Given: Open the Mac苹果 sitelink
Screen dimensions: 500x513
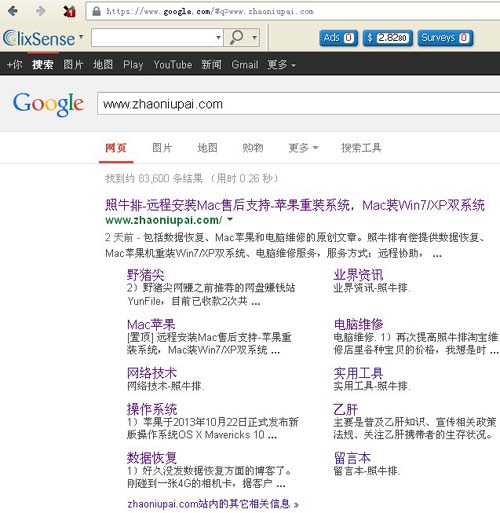Looking at the screenshot, I should pos(151,324).
